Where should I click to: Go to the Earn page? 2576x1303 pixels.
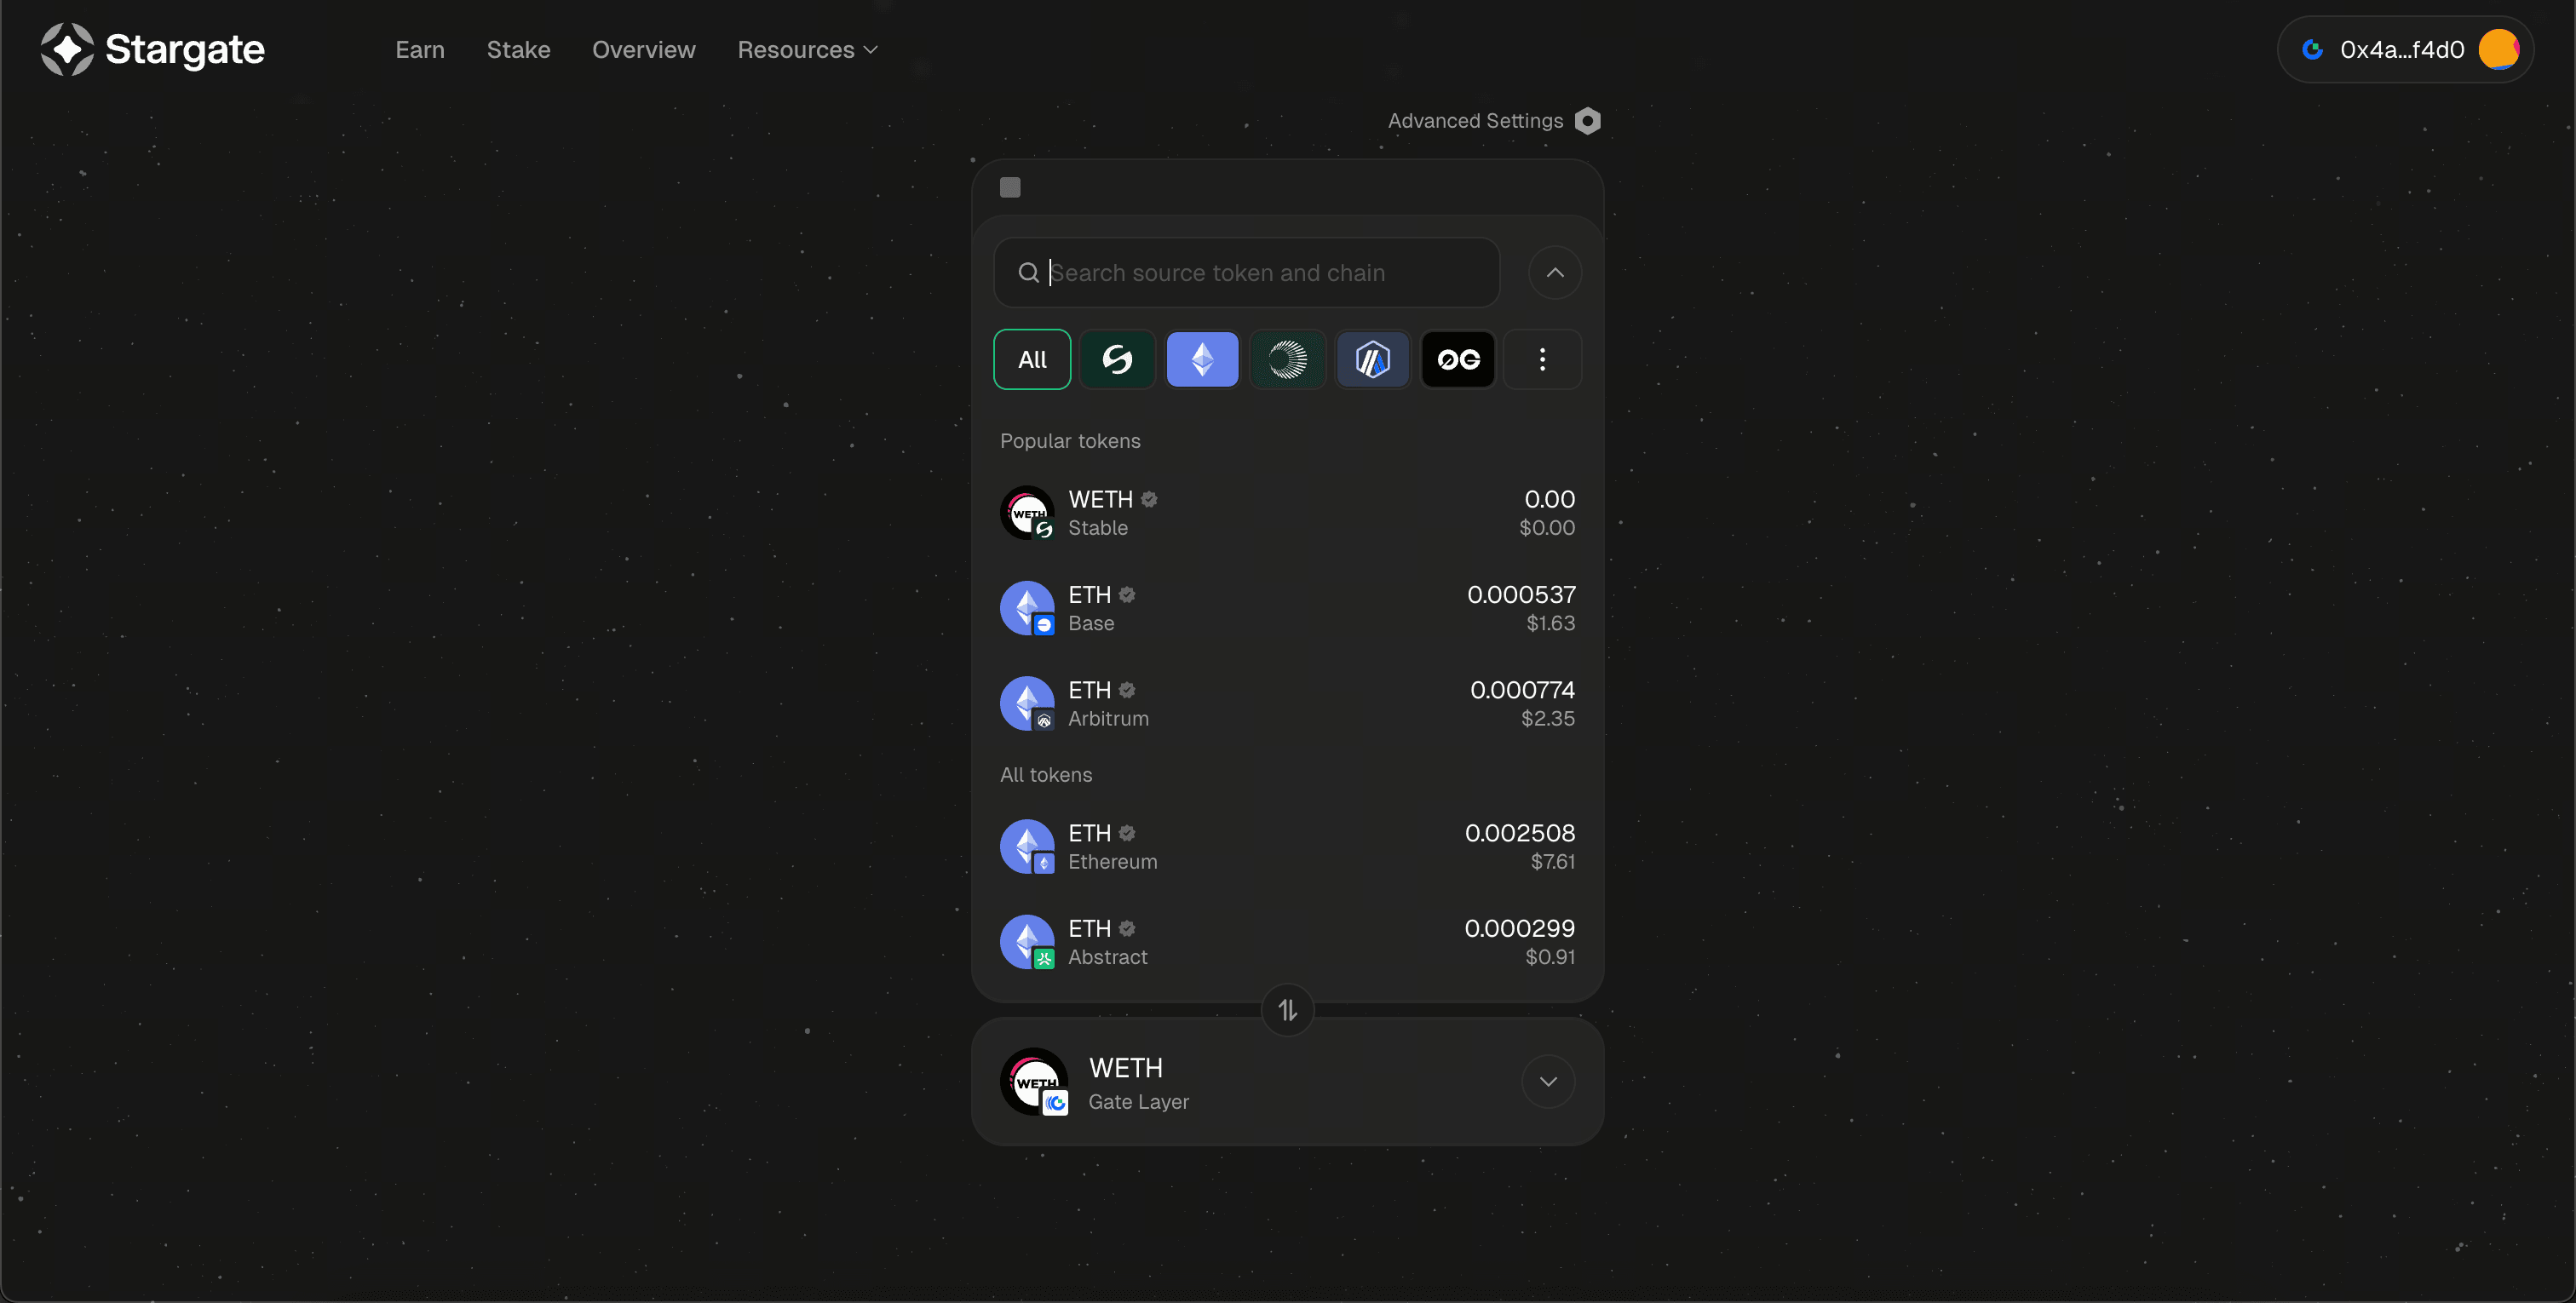click(x=420, y=49)
